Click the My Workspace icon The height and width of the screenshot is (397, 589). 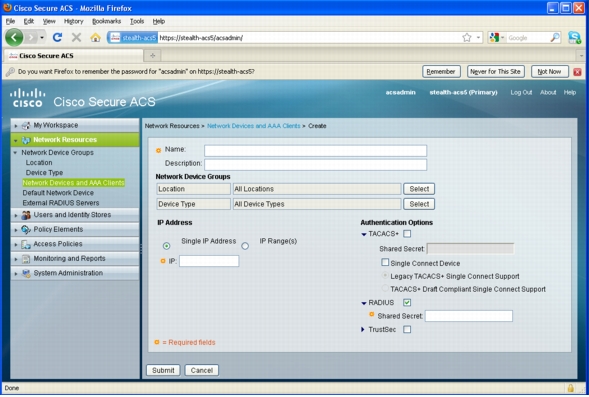26,125
